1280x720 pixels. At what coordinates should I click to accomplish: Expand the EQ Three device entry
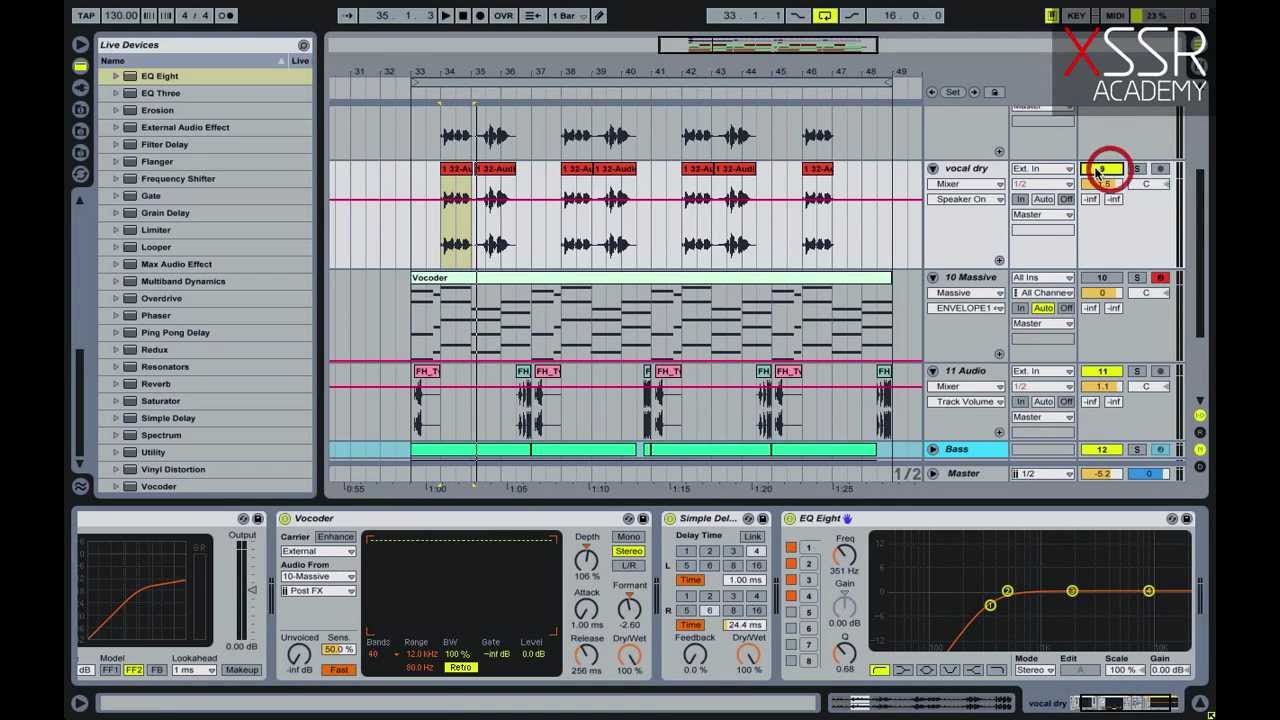[116, 93]
